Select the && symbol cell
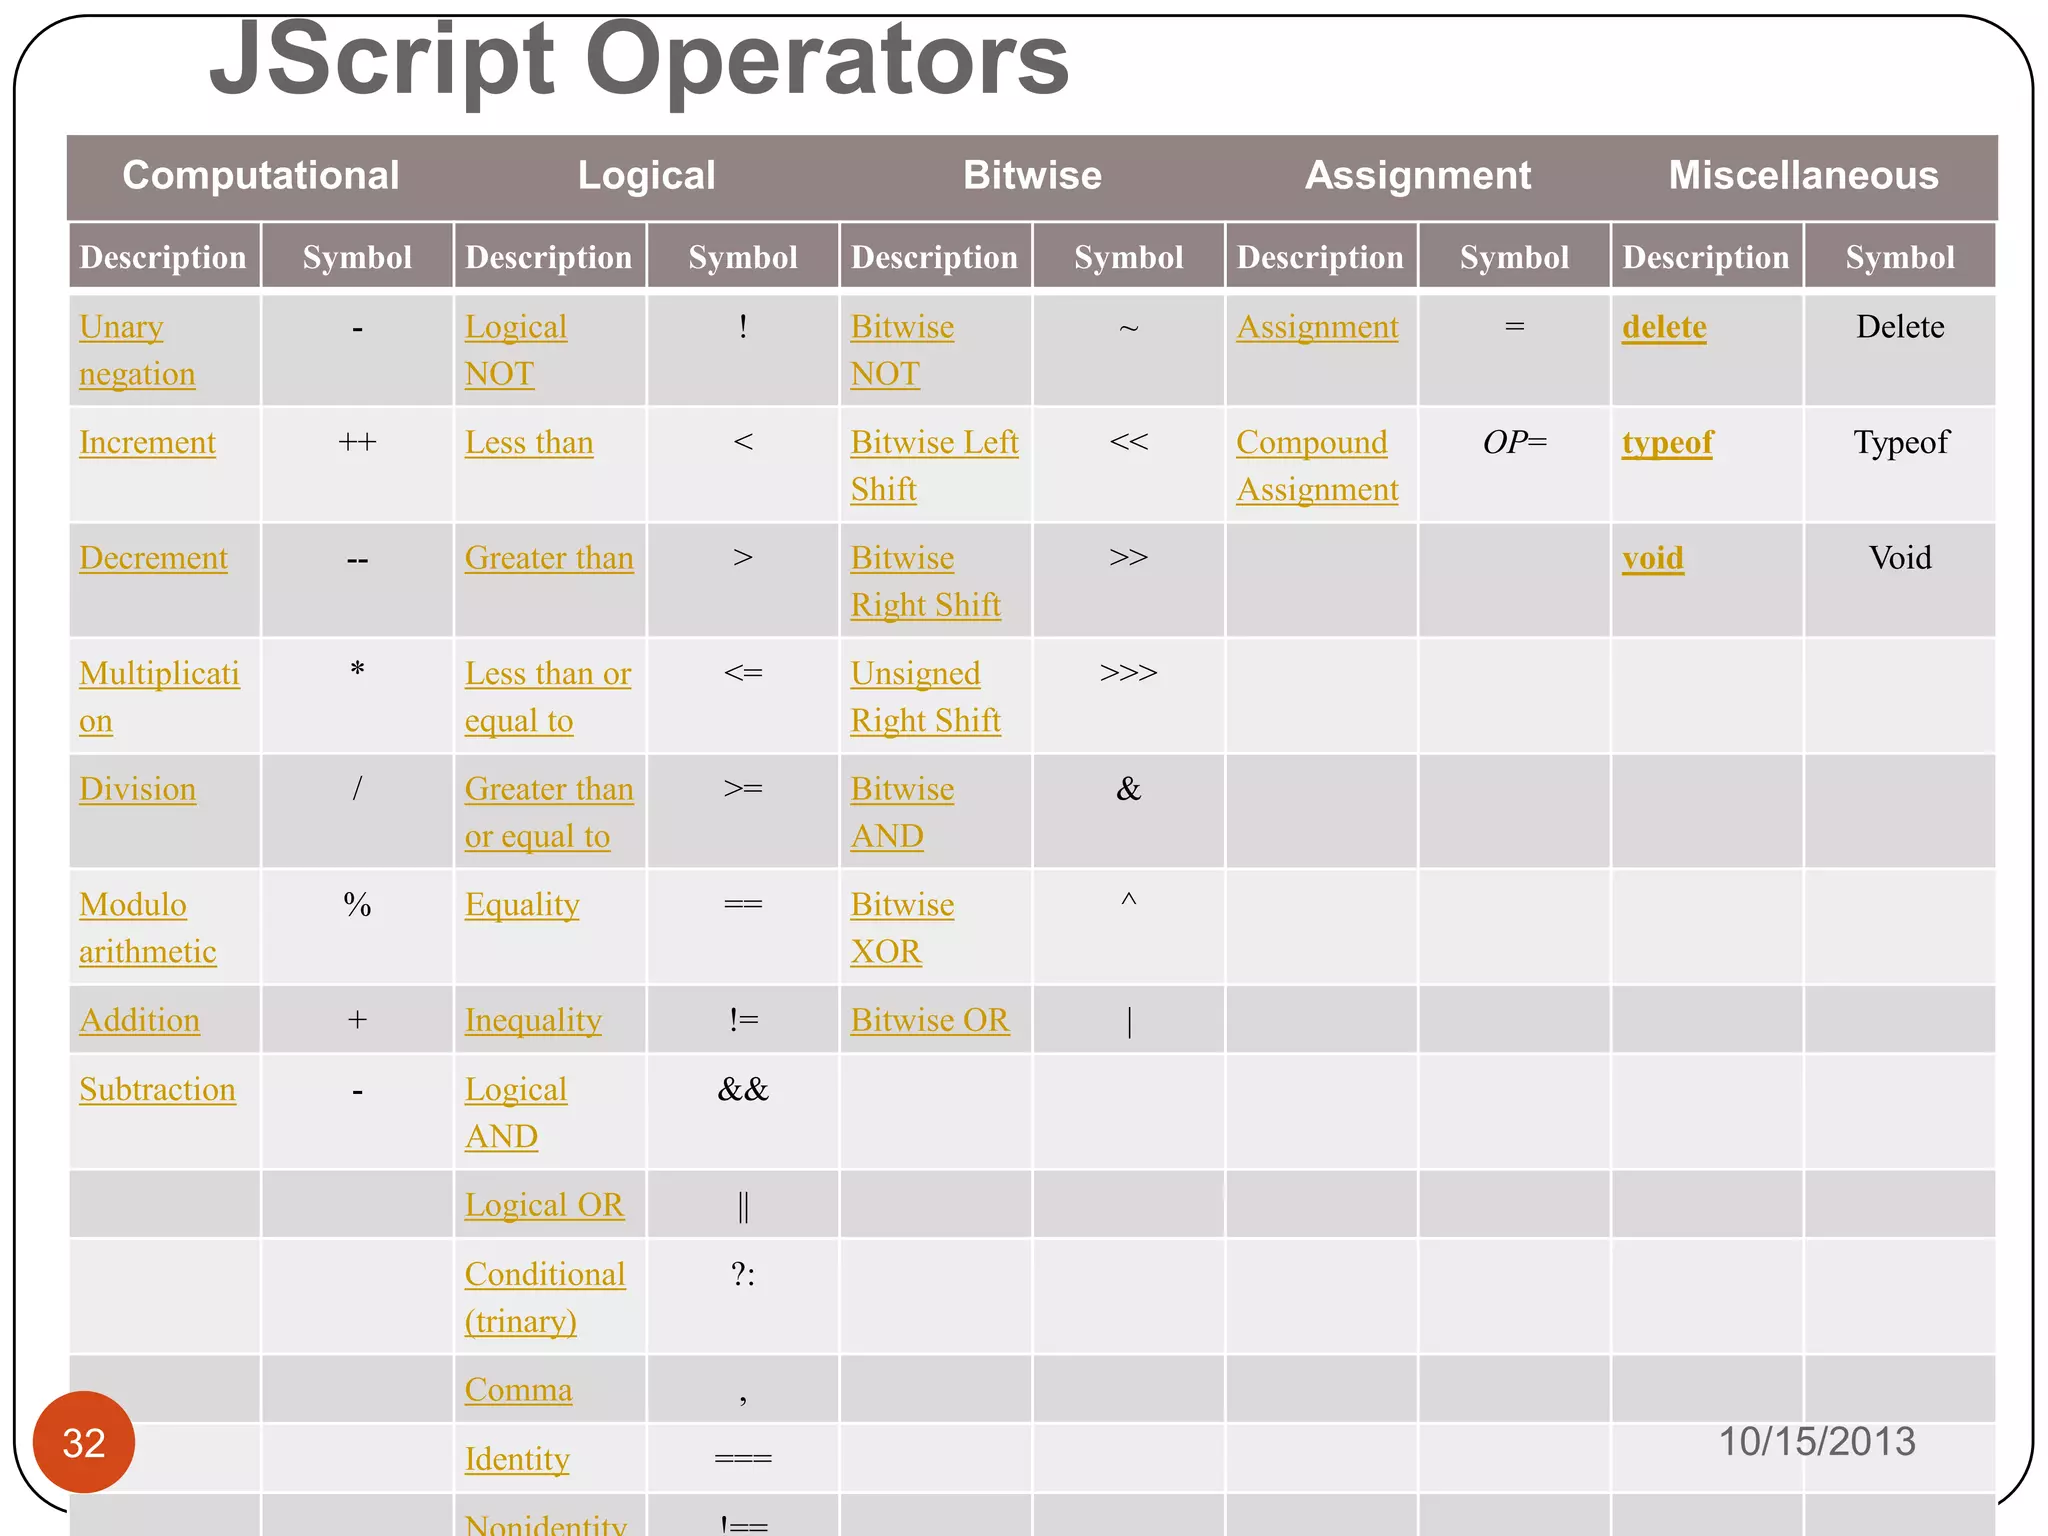Screen dimensions: 2048x1536 pyautogui.click(x=743, y=1112)
